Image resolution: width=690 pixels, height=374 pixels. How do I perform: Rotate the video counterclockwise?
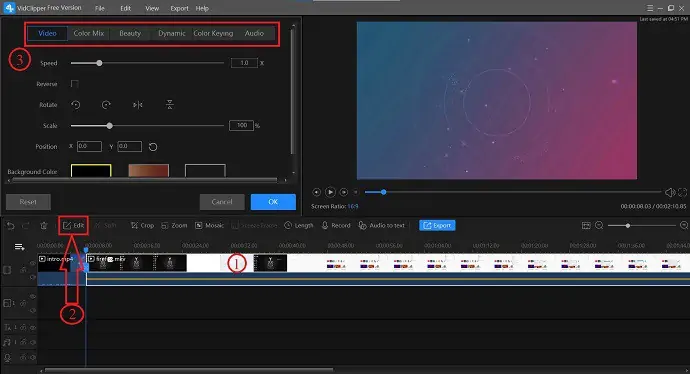(76, 105)
